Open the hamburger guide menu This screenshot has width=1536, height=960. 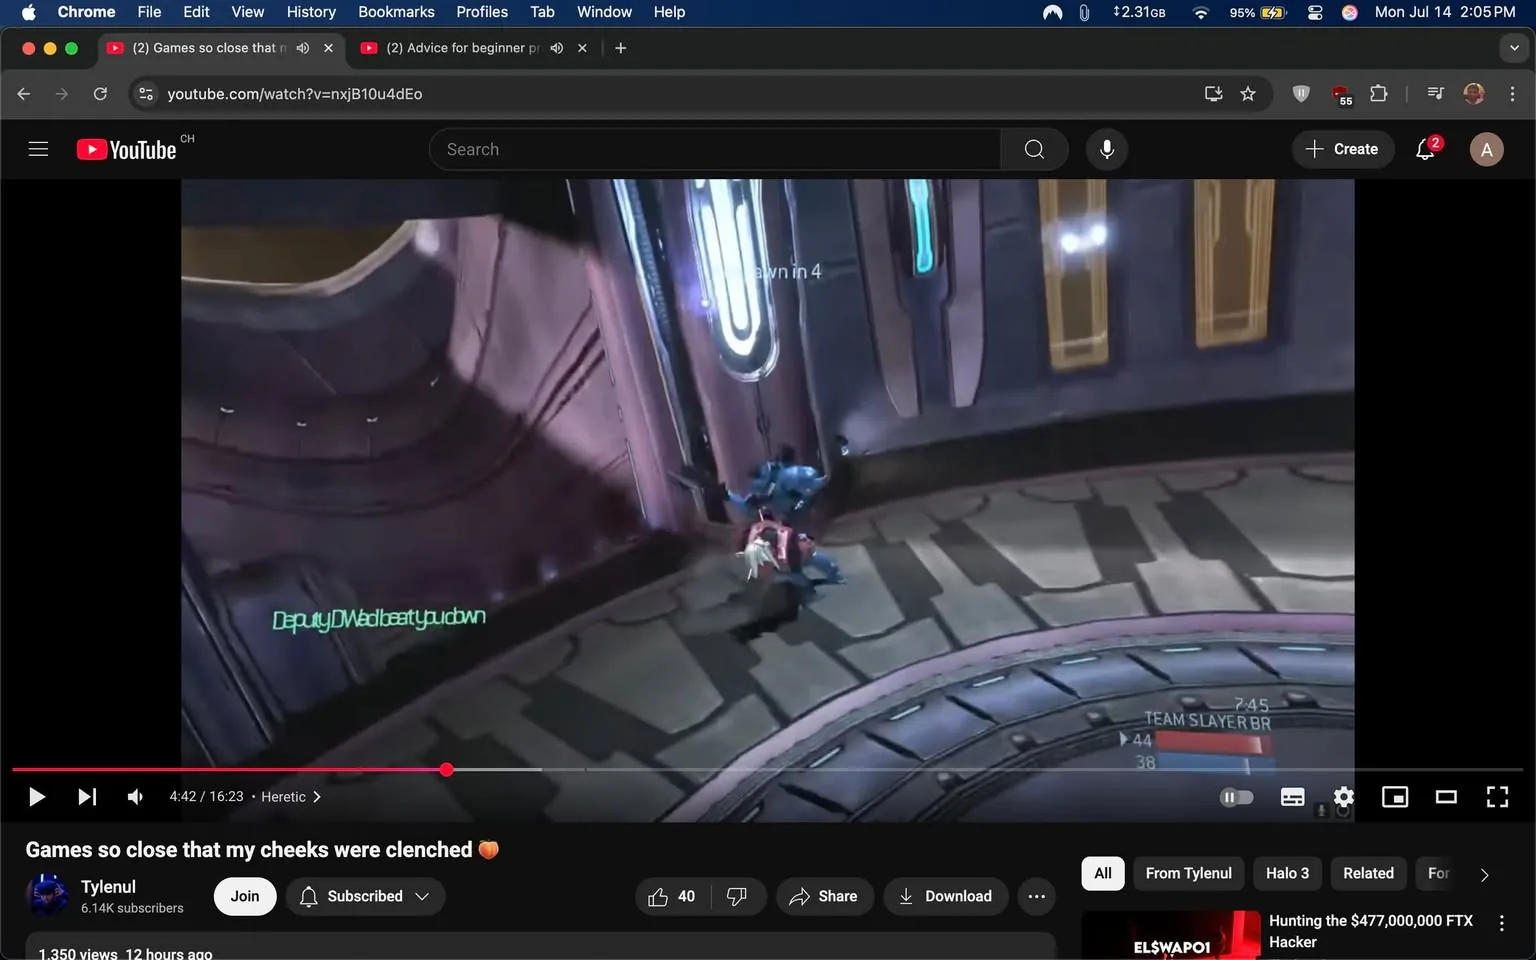coord(38,149)
